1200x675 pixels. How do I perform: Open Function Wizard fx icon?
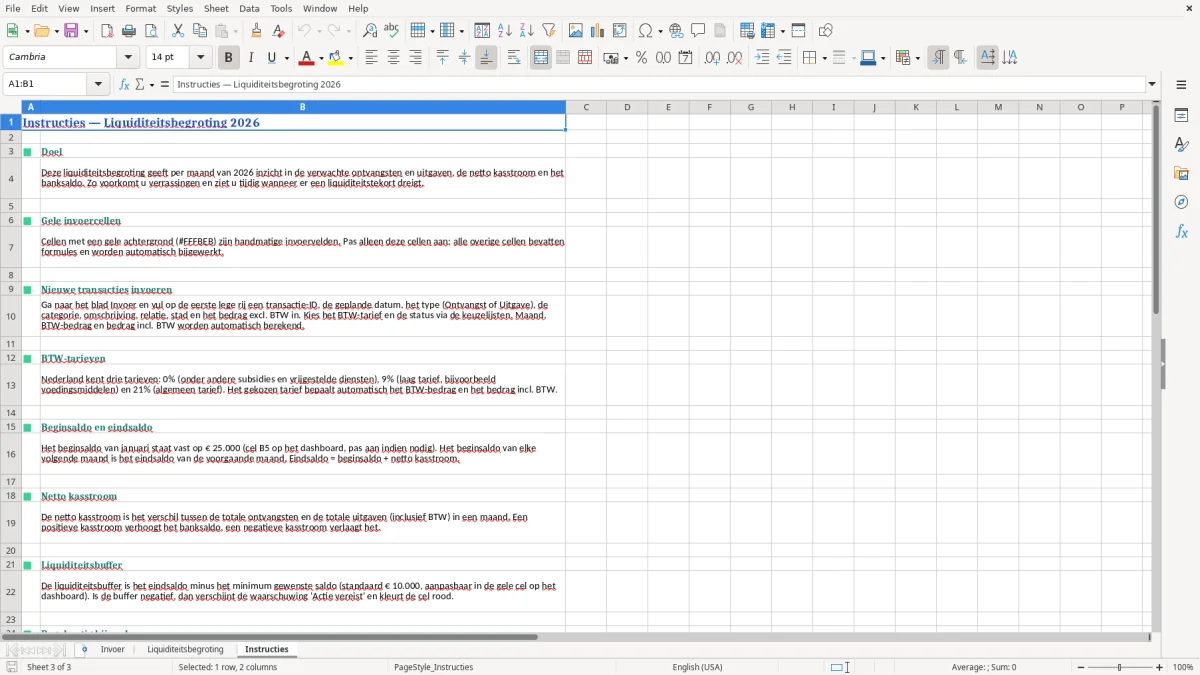(124, 85)
